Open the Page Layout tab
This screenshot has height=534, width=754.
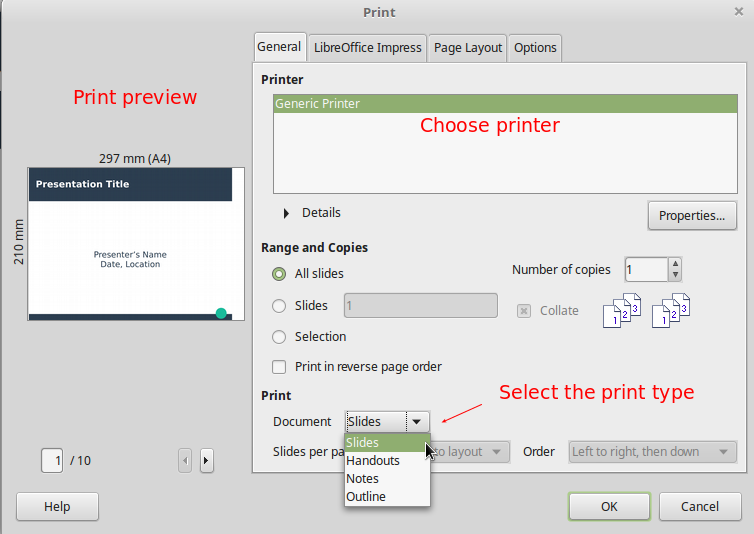tap(467, 47)
